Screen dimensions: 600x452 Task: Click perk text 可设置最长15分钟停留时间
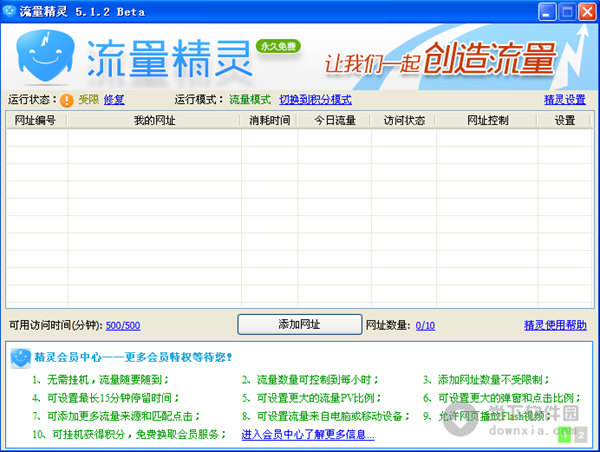coord(109,398)
